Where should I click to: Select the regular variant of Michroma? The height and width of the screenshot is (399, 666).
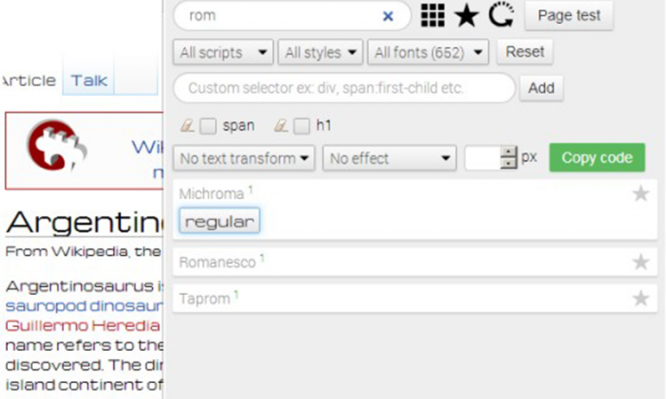click(219, 221)
